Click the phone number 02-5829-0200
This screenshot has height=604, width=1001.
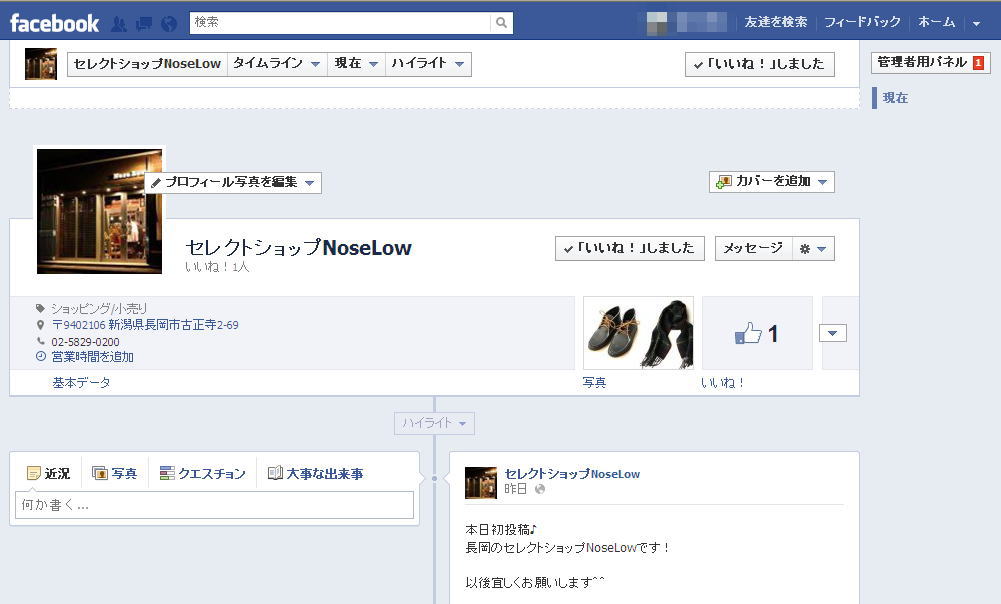85,342
